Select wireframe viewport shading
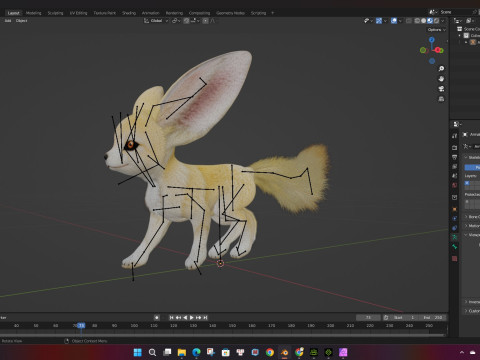Viewport: 480px width, 360px height. [x=417, y=21]
